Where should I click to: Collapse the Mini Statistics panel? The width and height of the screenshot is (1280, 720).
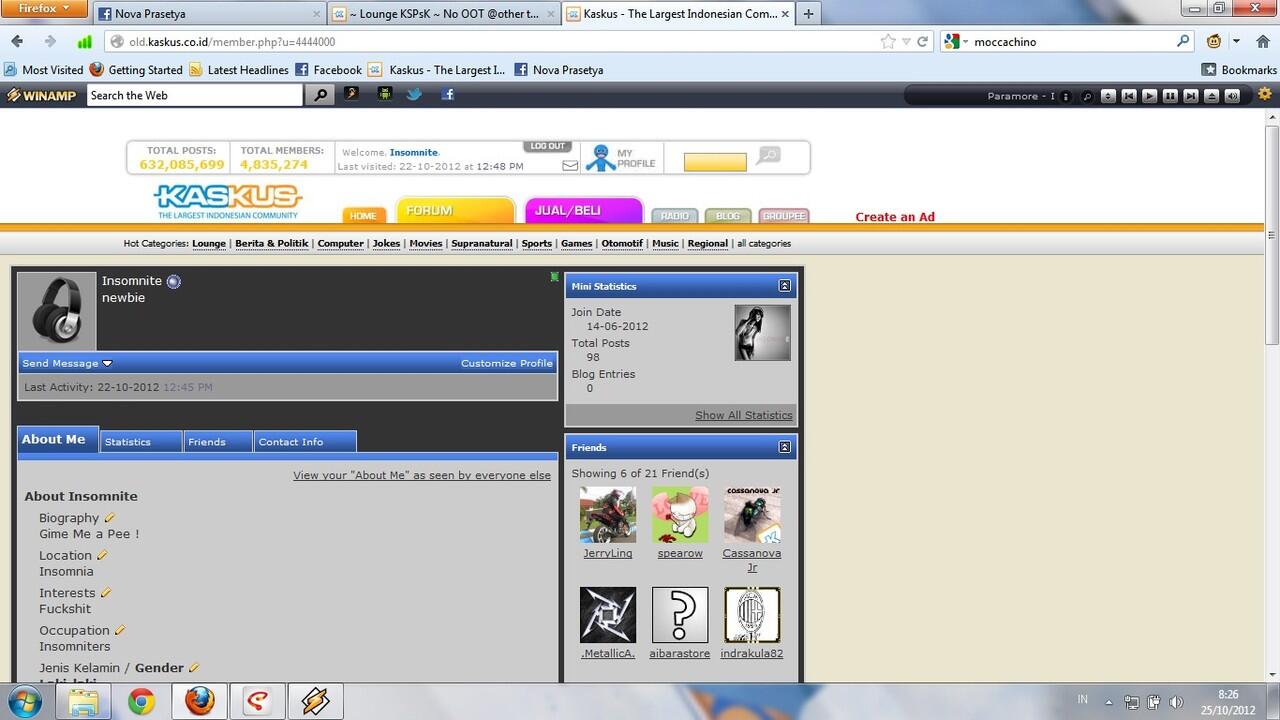[785, 286]
